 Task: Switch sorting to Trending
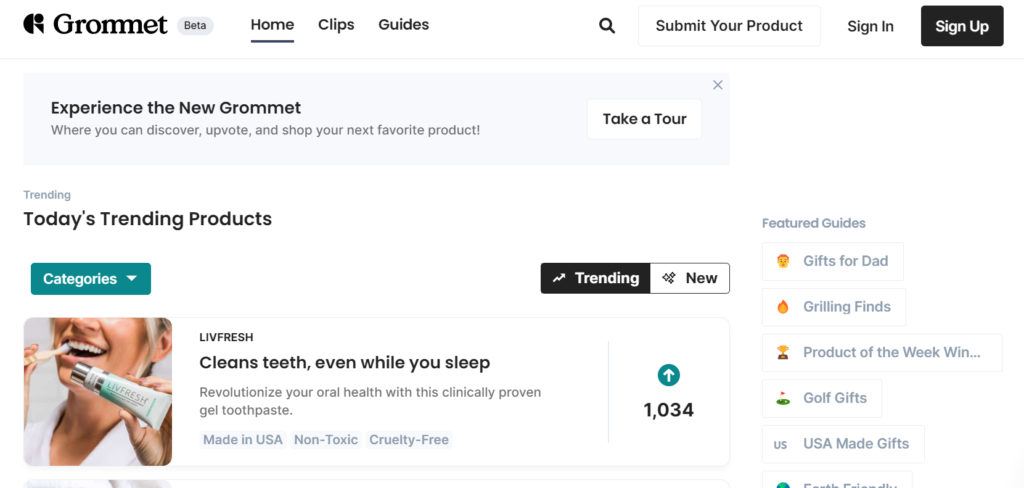coord(596,278)
